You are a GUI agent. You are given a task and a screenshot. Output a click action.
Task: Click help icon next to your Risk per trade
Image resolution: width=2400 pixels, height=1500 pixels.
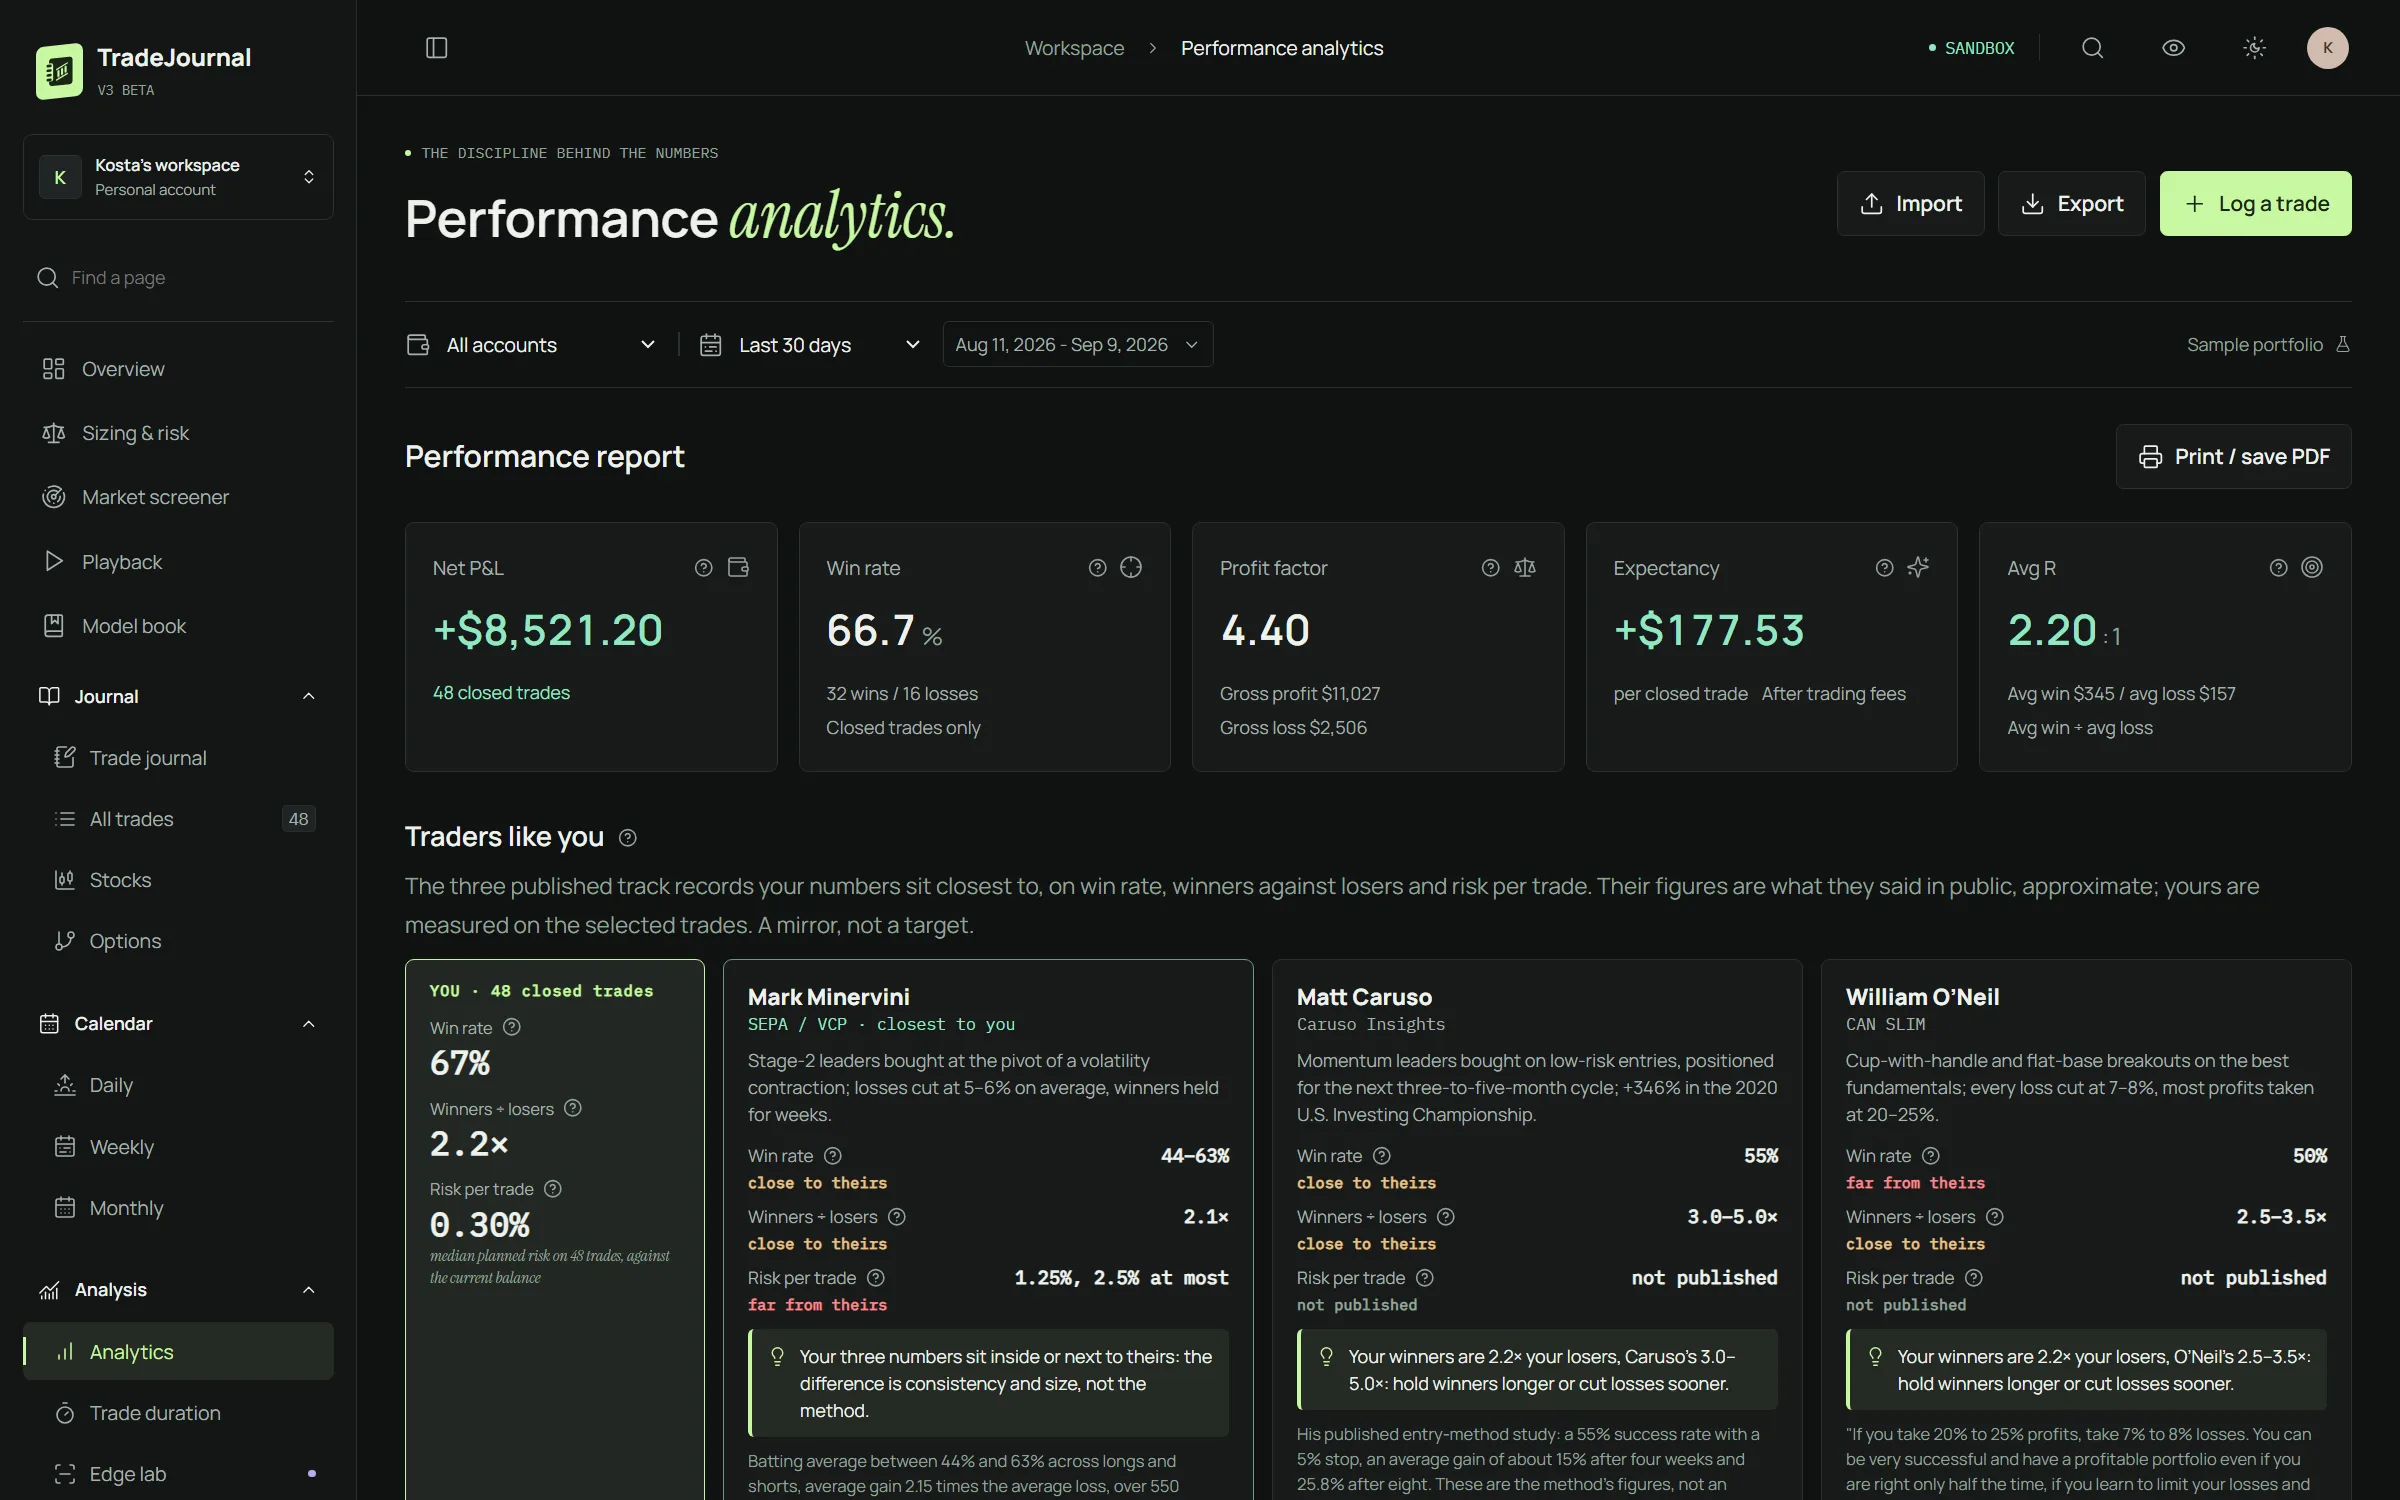click(x=553, y=1189)
